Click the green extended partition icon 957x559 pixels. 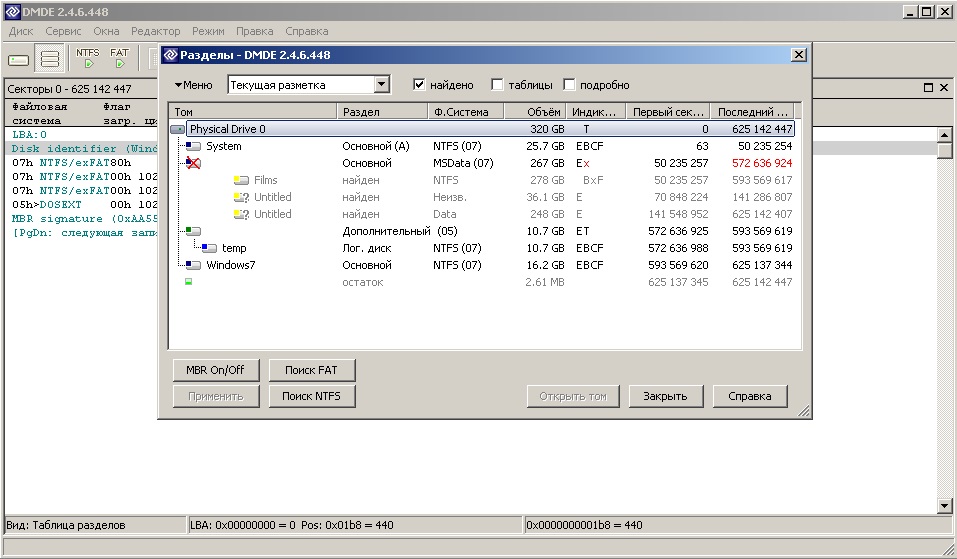(193, 231)
